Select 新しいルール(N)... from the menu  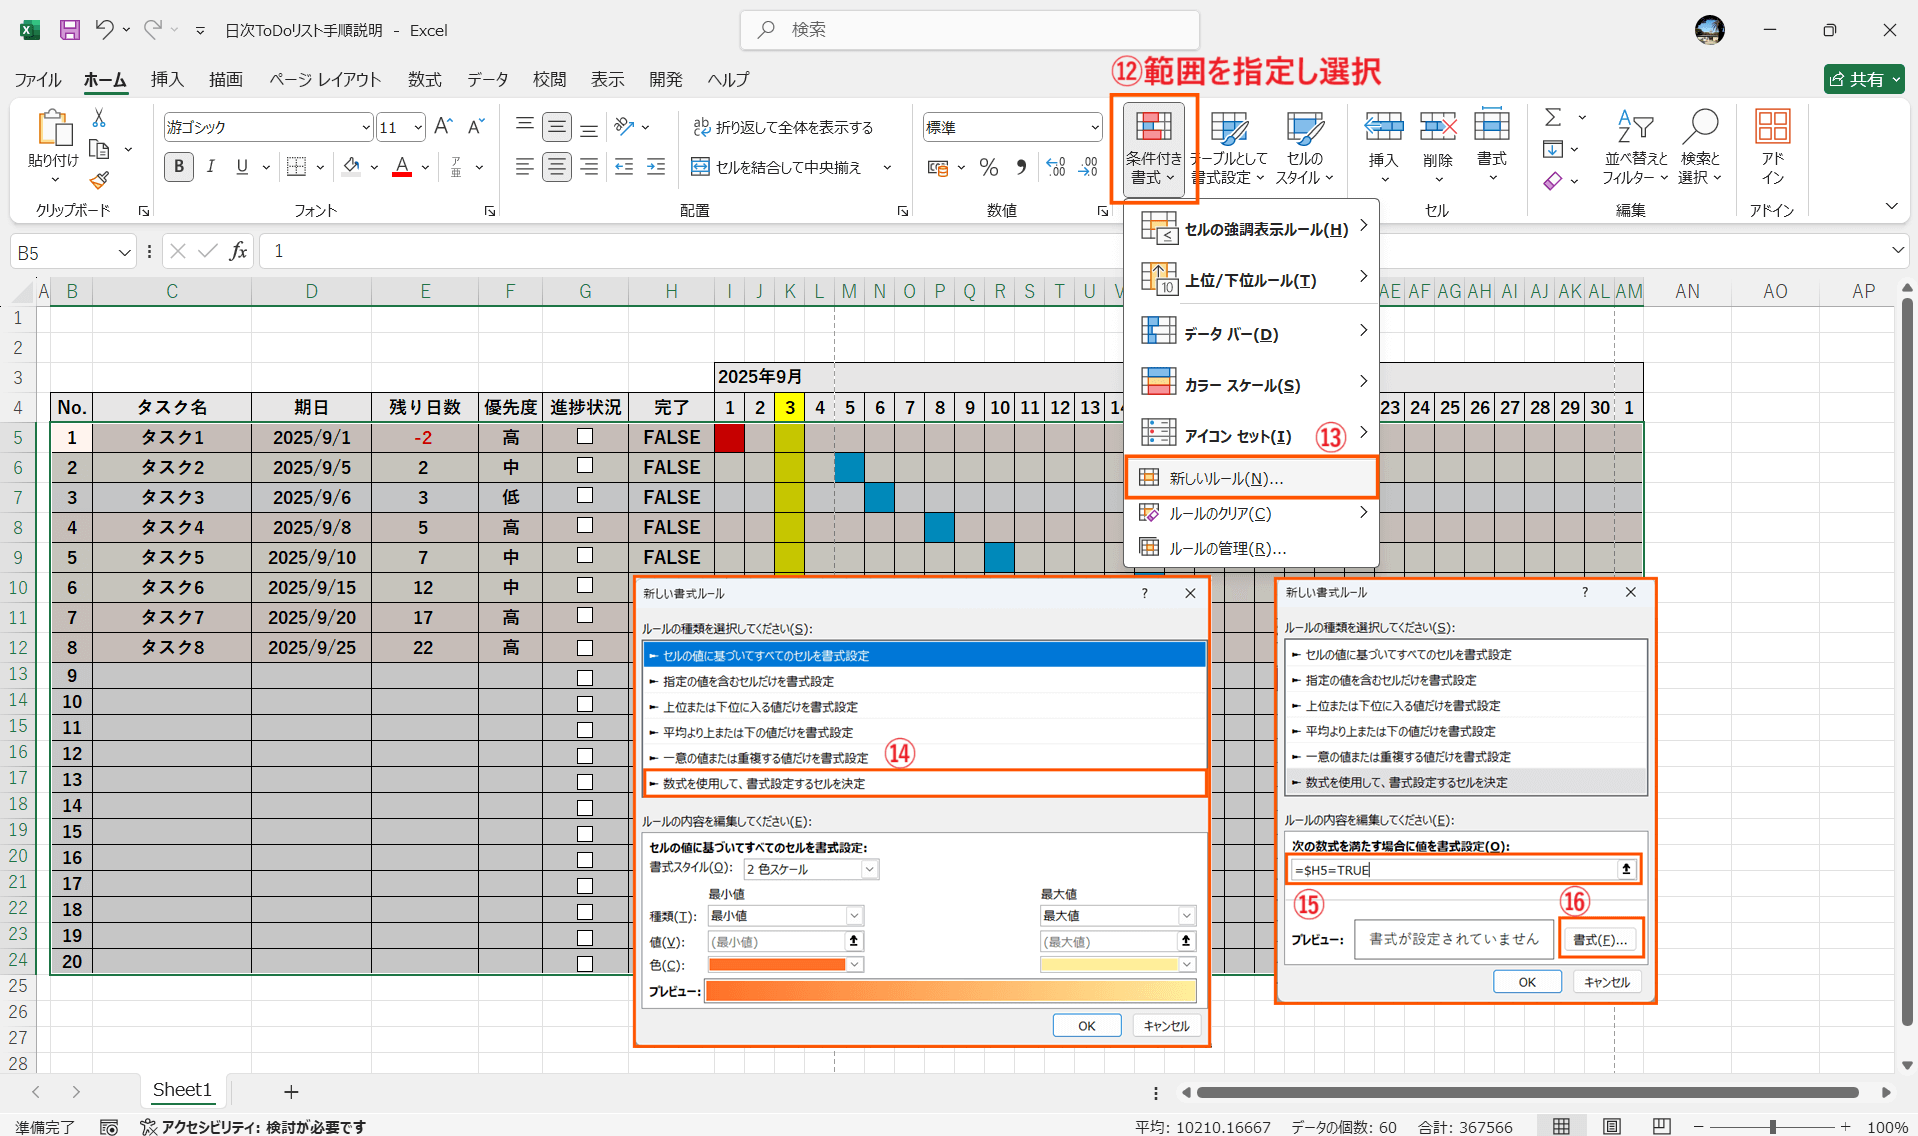click(x=1226, y=478)
